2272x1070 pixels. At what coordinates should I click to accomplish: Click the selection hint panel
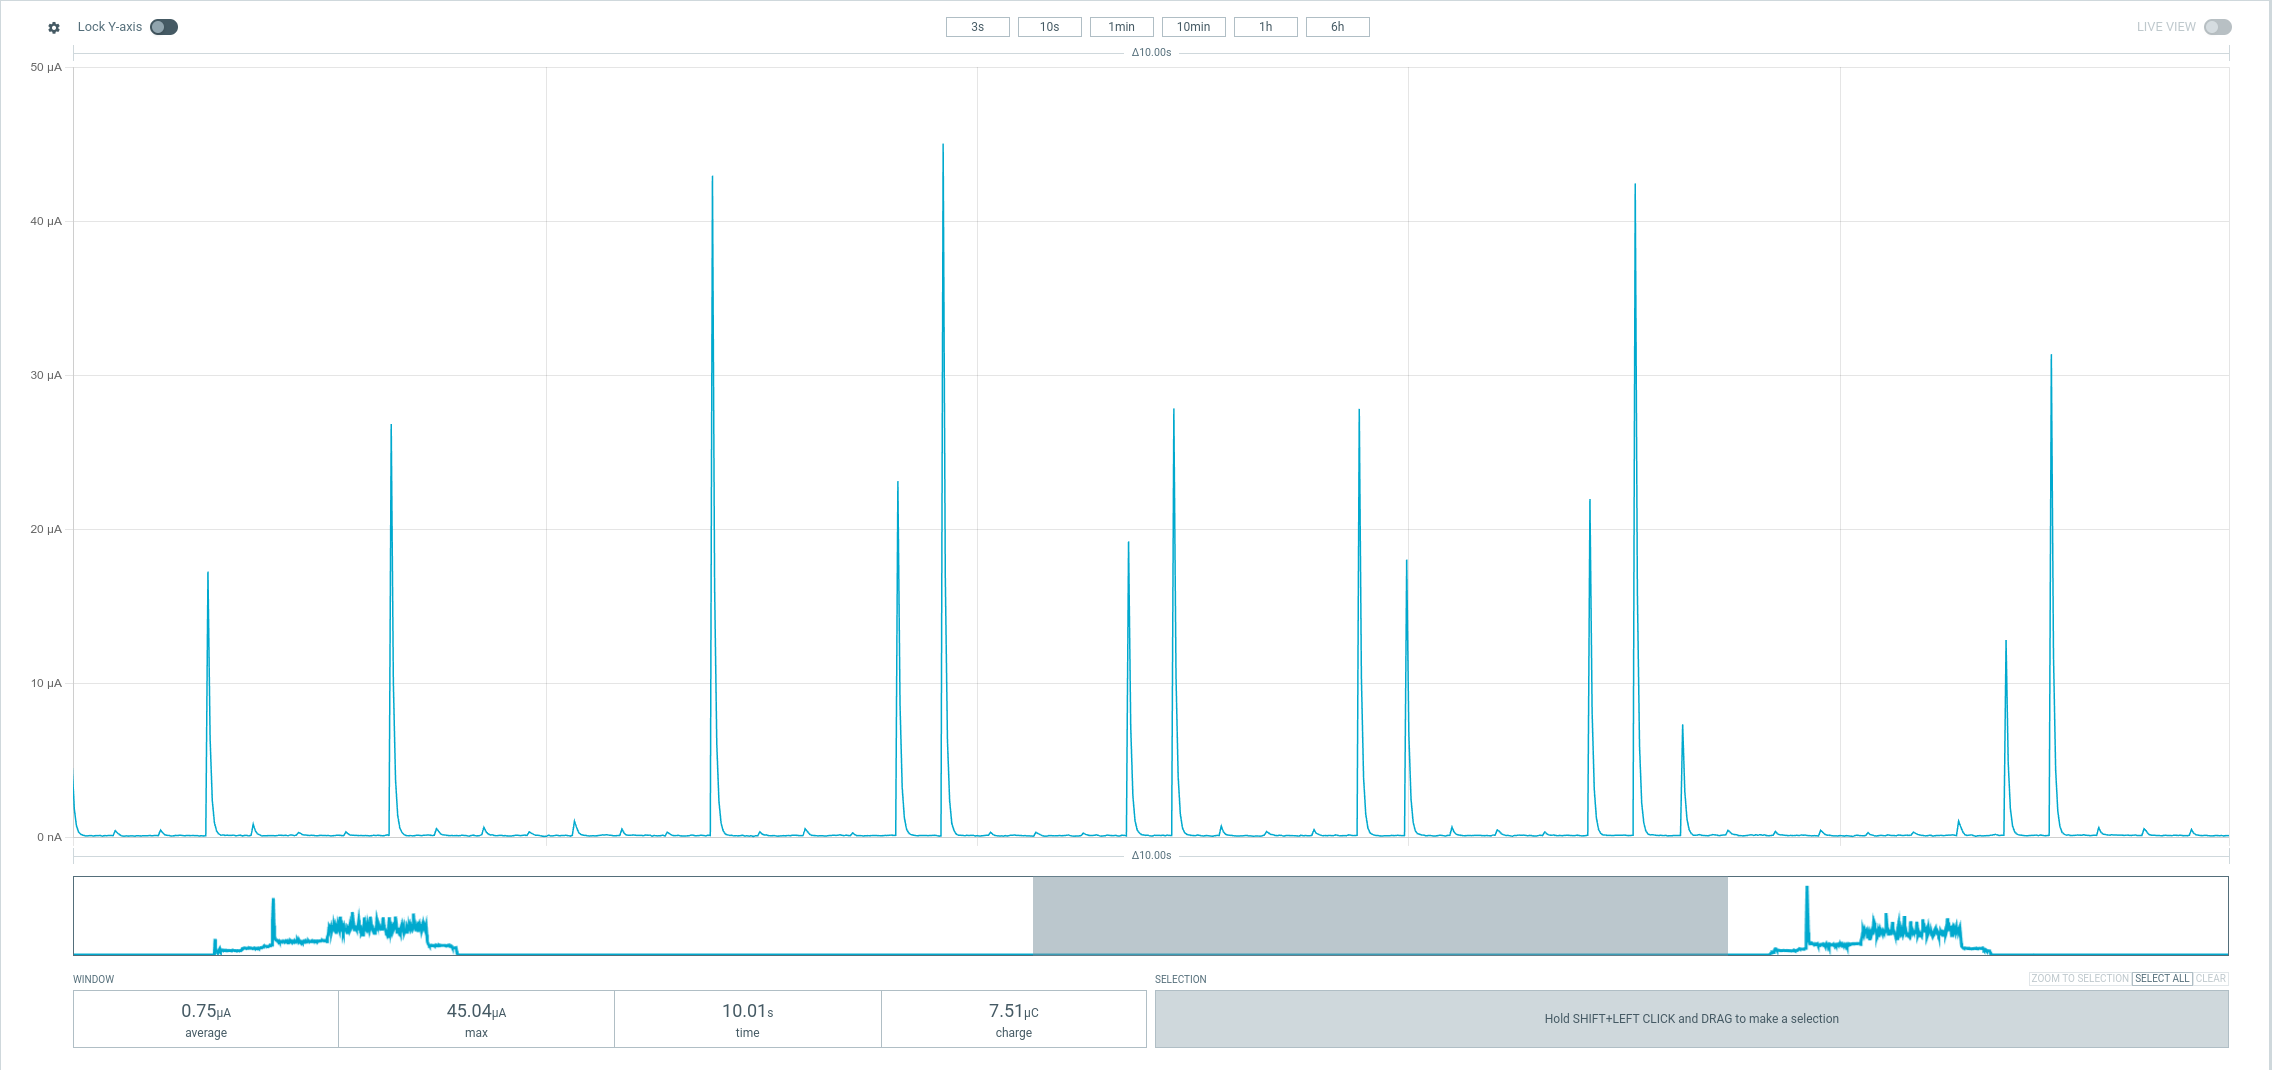1691,1019
